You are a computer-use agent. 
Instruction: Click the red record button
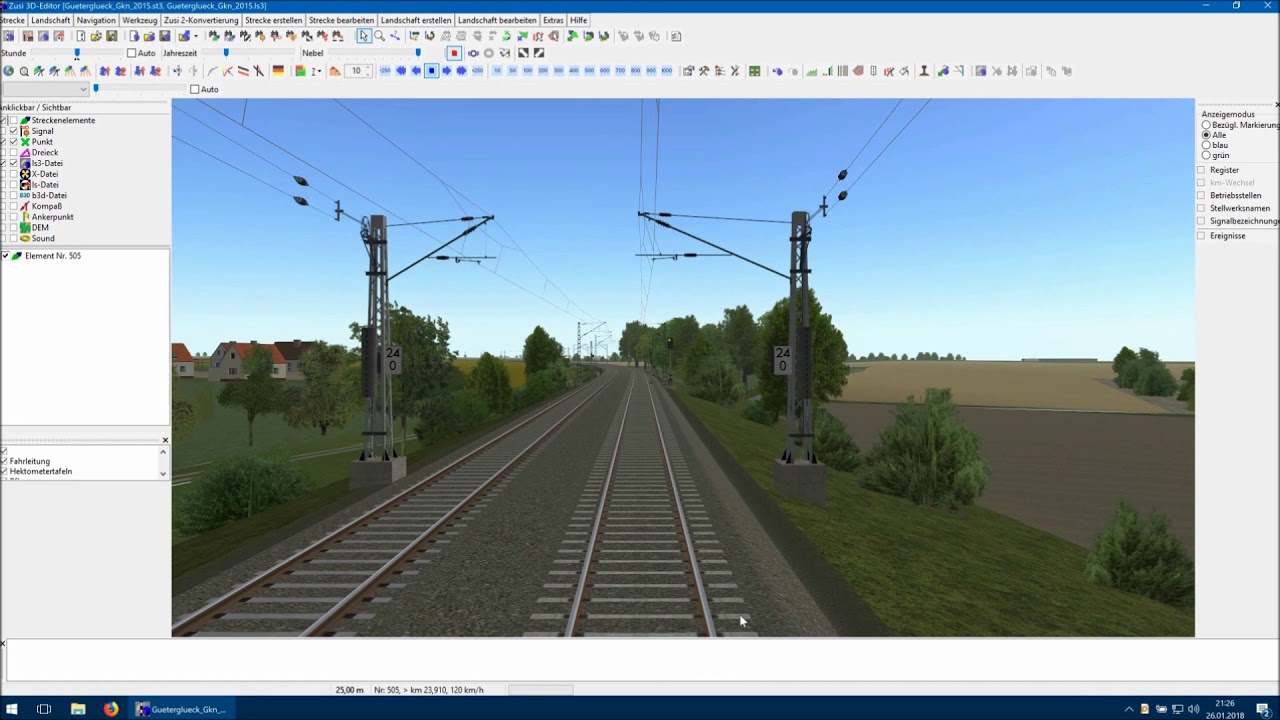(x=454, y=53)
